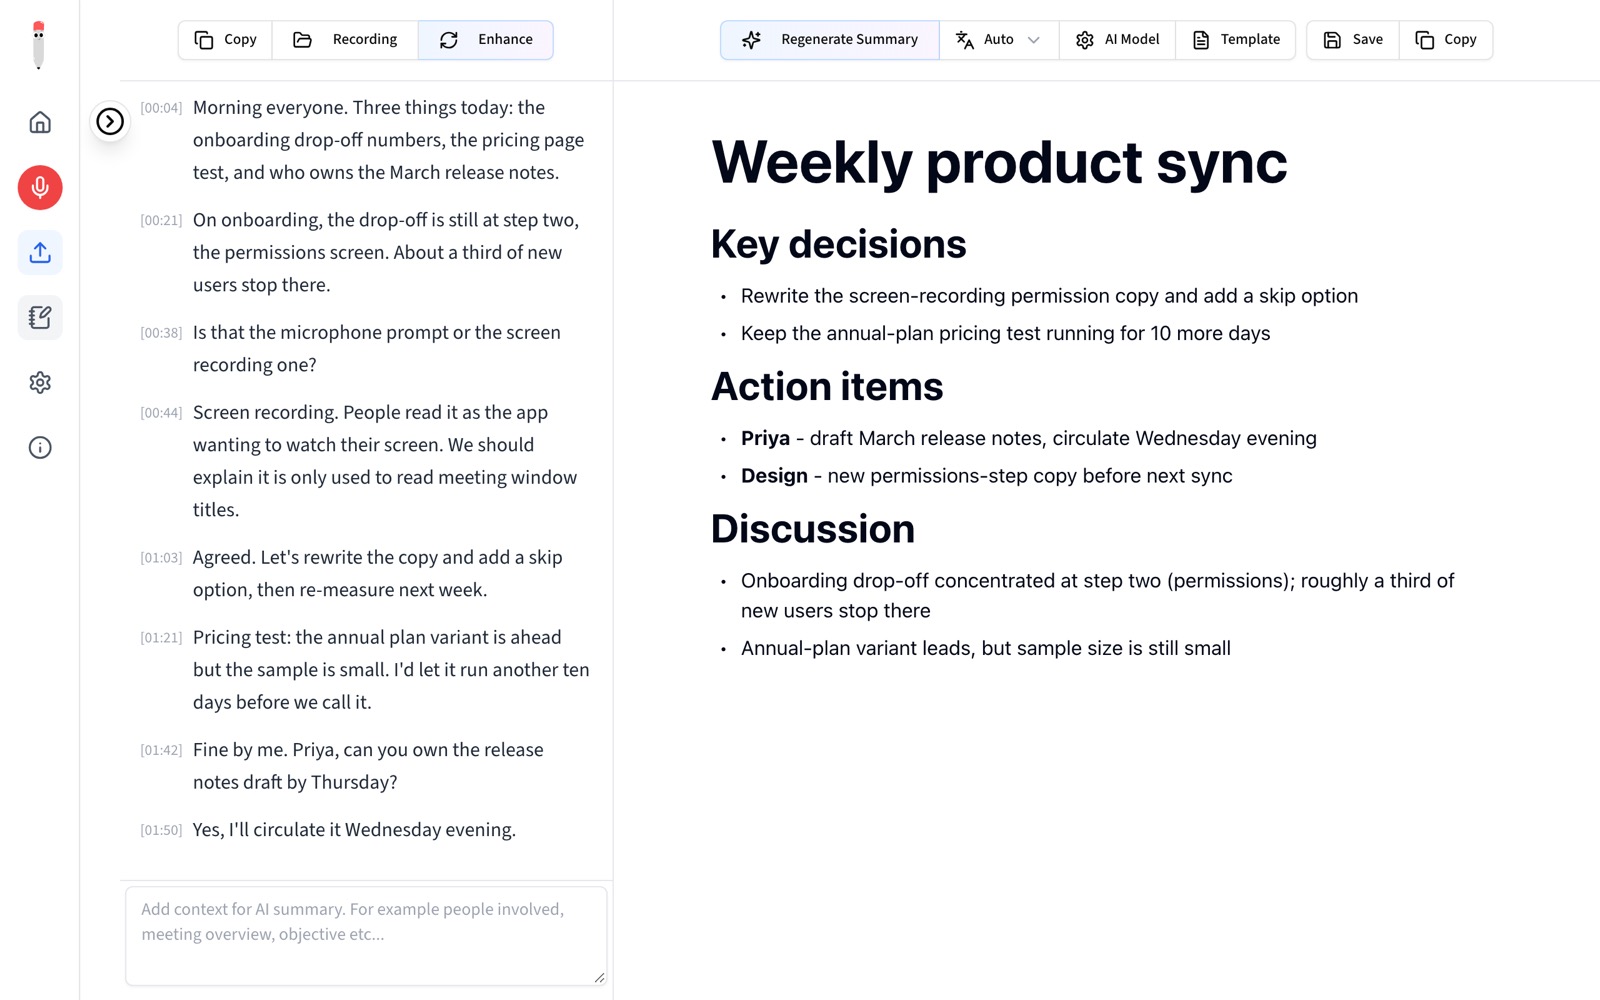Choose a summary Template
The height and width of the screenshot is (1000, 1600).
point(1236,40)
